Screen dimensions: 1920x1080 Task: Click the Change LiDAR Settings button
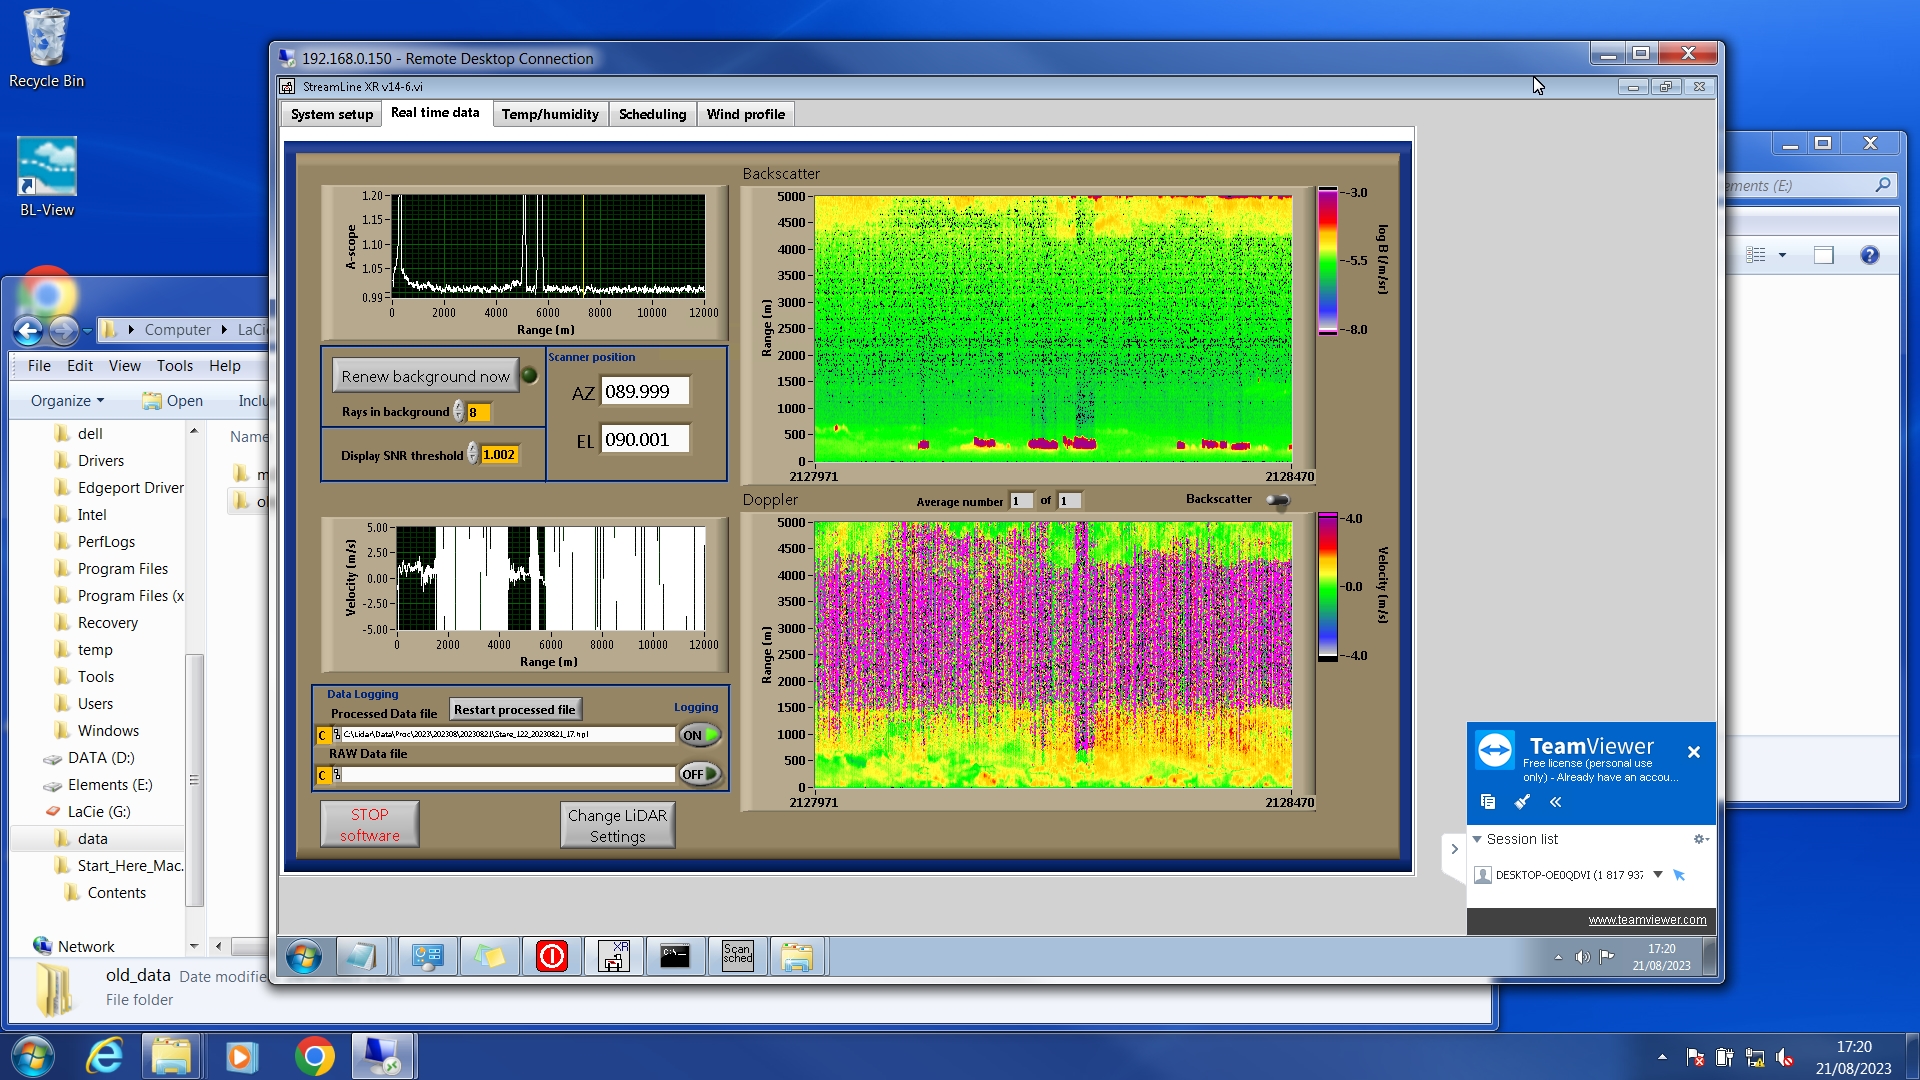[x=617, y=825]
